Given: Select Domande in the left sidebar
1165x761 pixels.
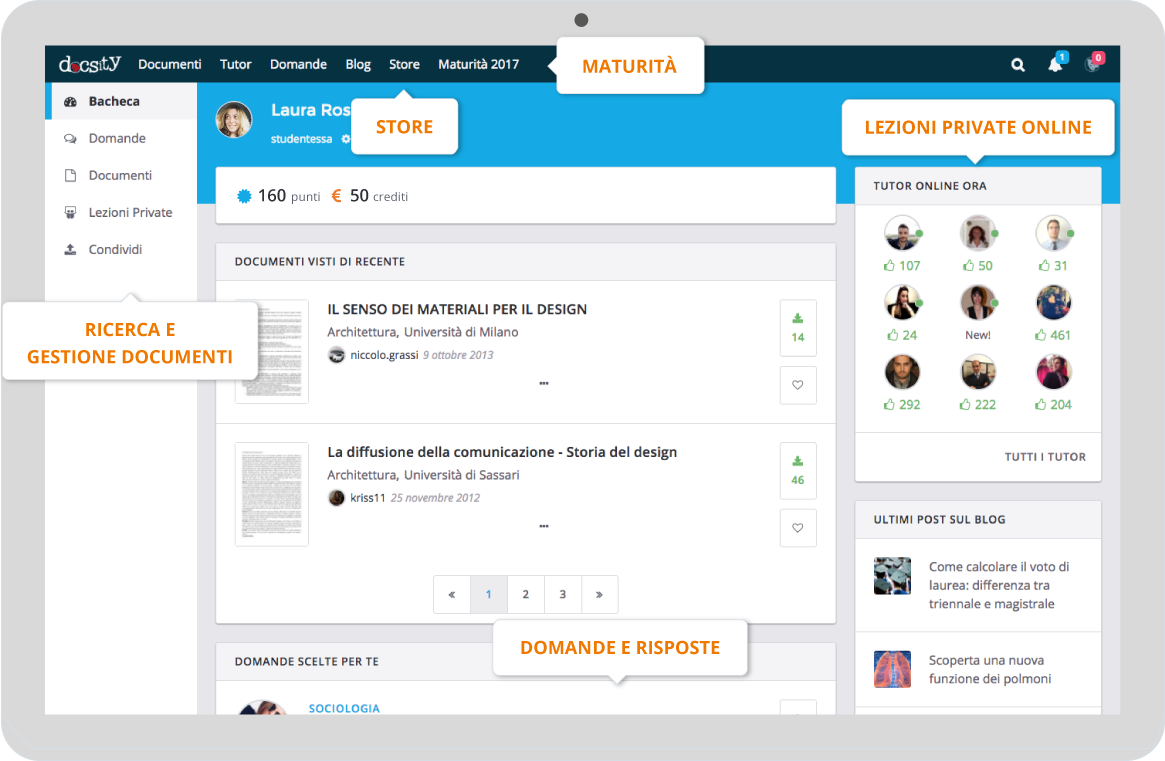Looking at the screenshot, I should tap(117, 139).
